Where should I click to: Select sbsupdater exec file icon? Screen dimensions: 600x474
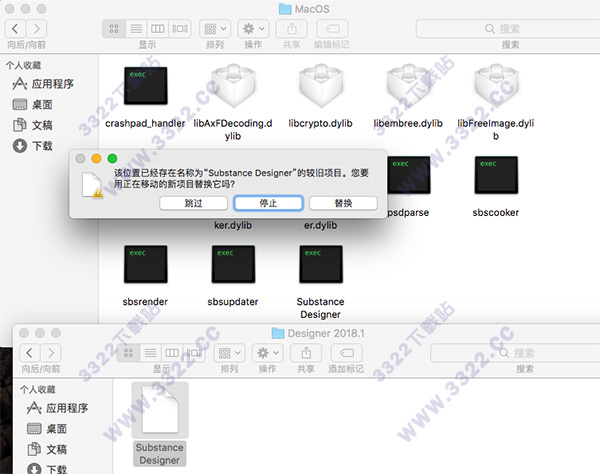pyautogui.click(x=233, y=264)
